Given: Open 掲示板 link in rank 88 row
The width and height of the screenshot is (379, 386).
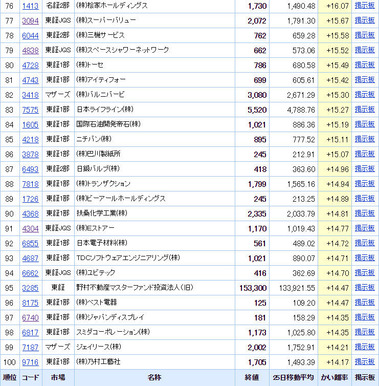Looking at the screenshot, I should tap(365, 183).
